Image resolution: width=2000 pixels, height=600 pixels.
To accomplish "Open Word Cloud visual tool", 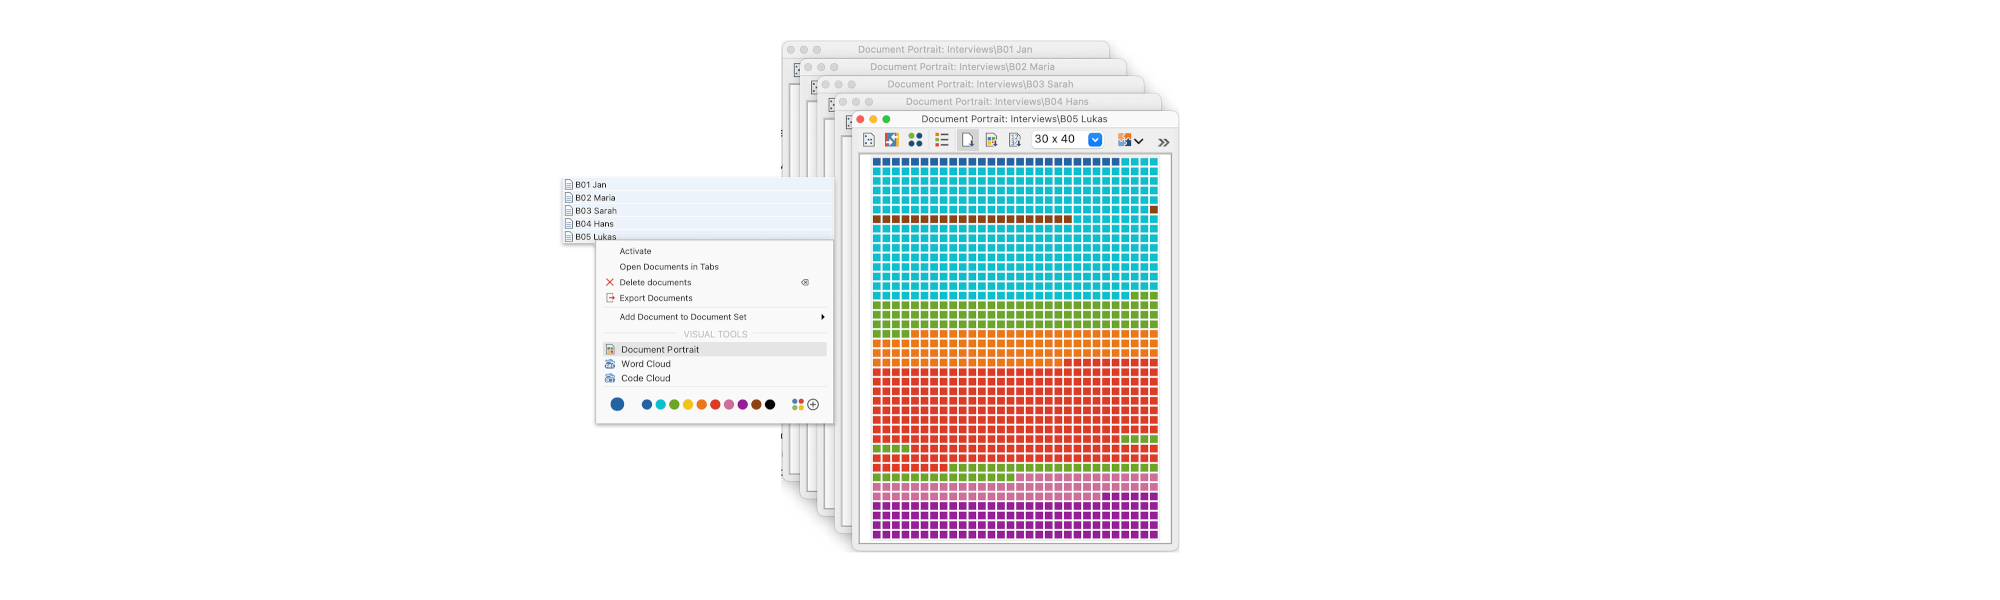I will (x=645, y=364).
